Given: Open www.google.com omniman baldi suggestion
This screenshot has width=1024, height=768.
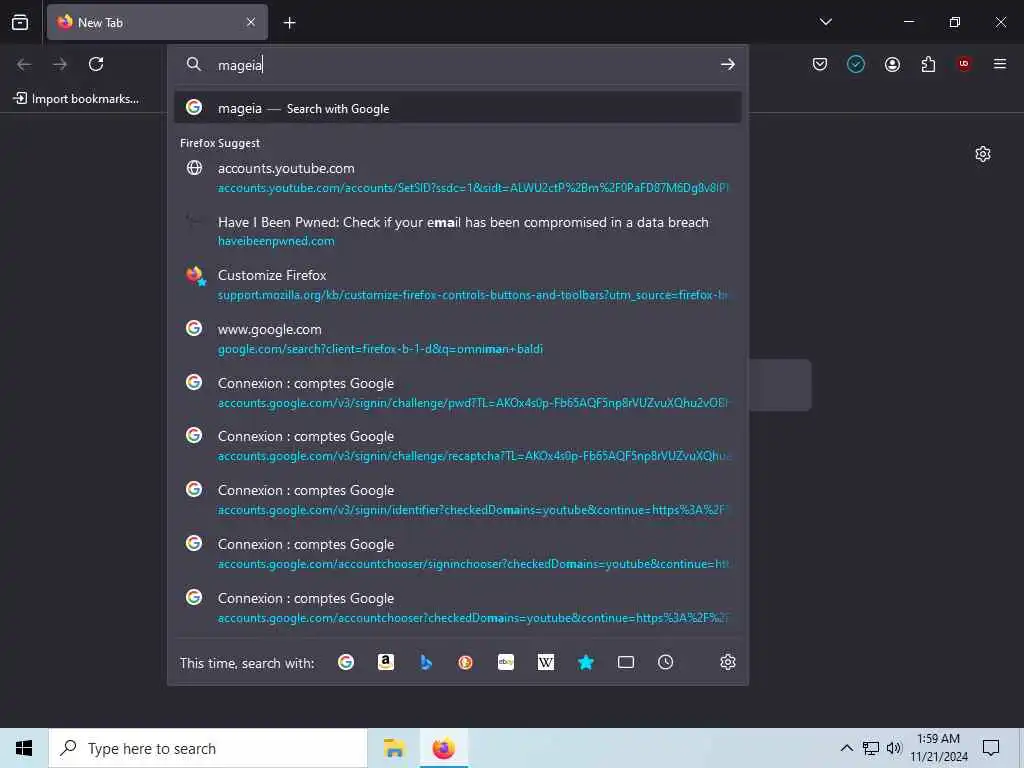Looking at the screenshot, I should (x=457, y=339).
